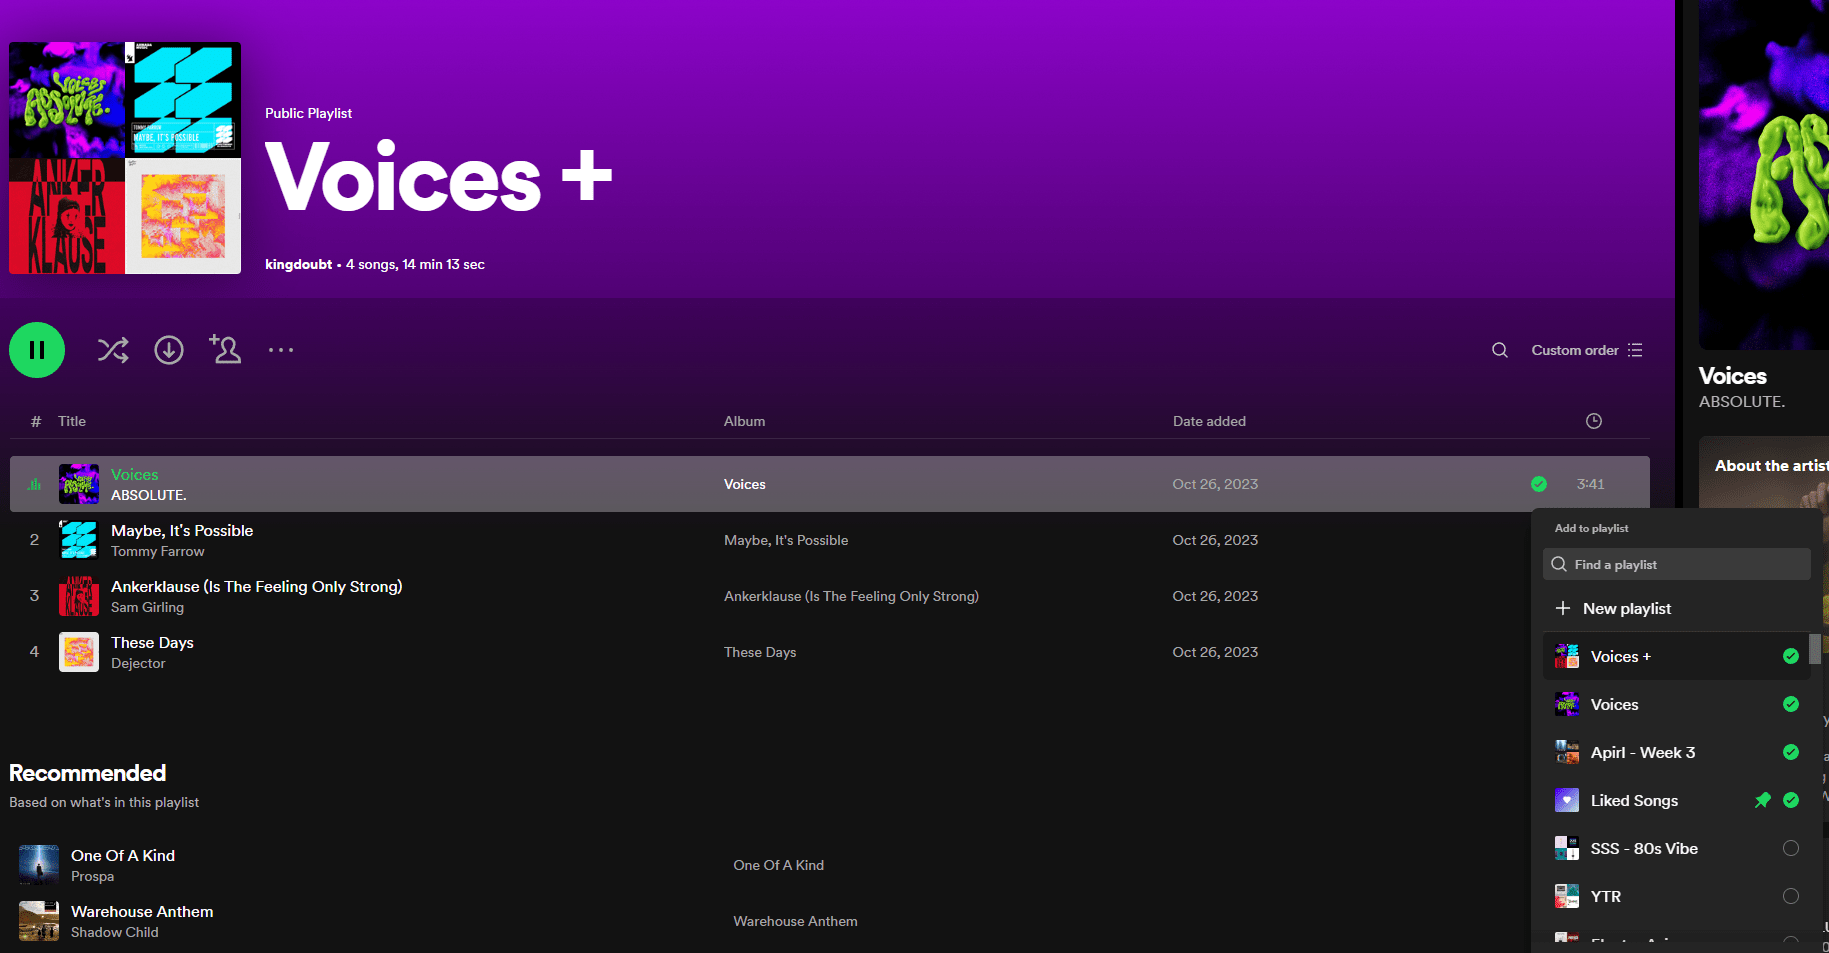The image size is (1829, 953).
Task: Click the Voices + playlist title
Action: [x=438, y=178]
